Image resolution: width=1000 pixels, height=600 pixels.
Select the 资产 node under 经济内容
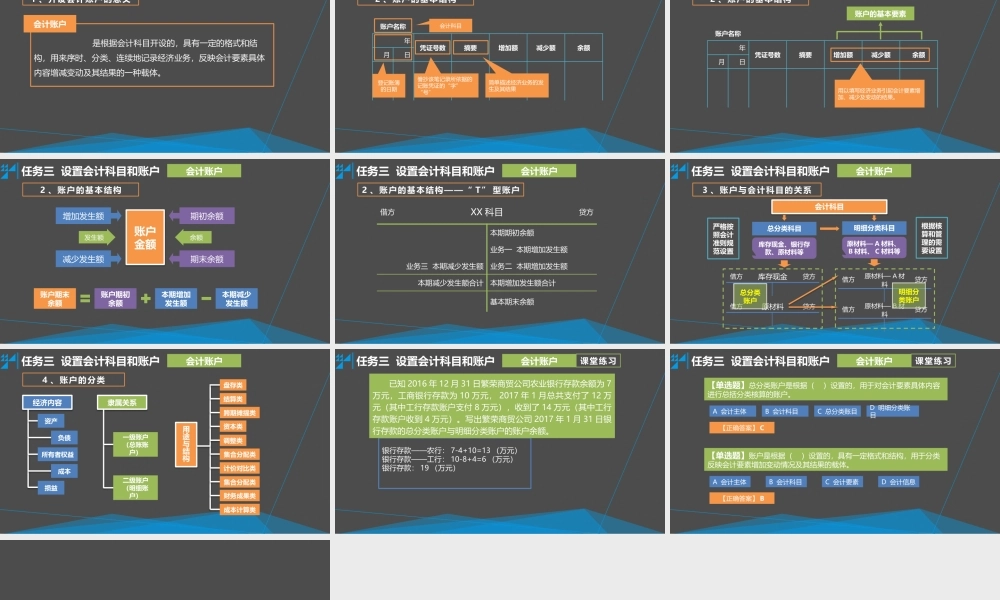(x=53, y=421)
